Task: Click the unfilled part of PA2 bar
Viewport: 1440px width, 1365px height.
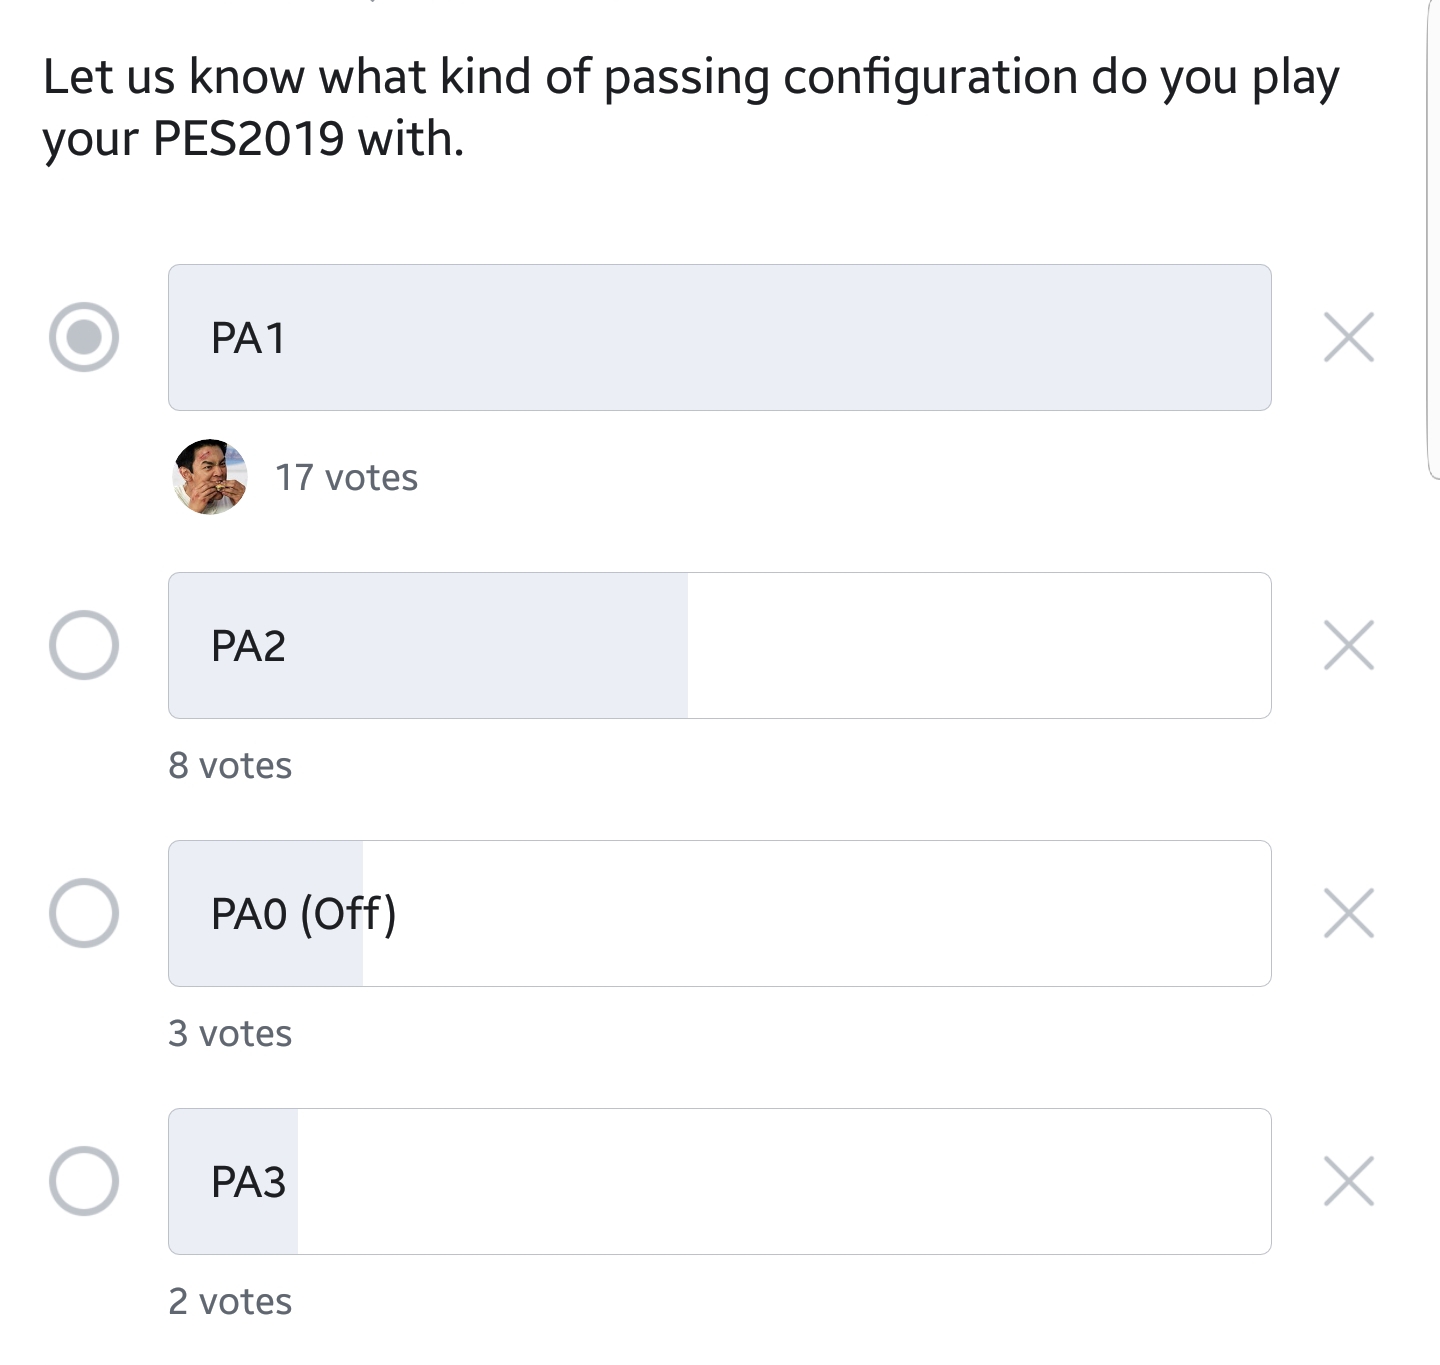Action: 978,645
